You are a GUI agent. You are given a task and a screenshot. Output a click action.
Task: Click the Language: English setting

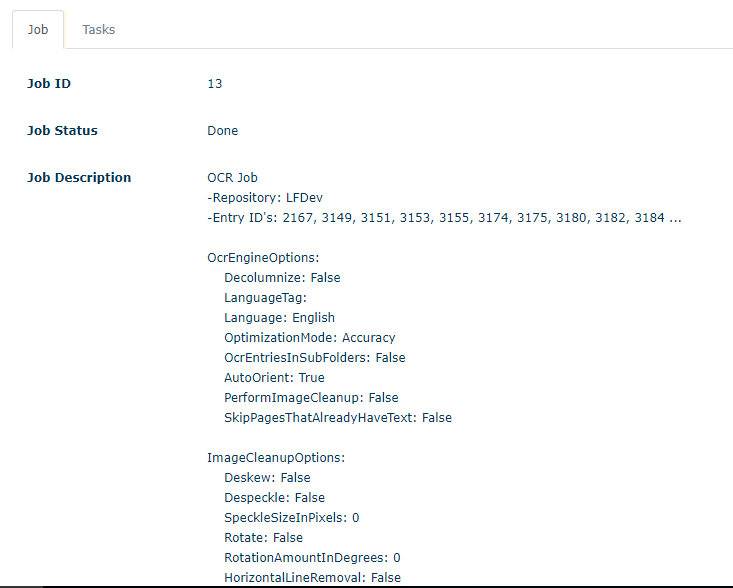click(x=279, y=318)
